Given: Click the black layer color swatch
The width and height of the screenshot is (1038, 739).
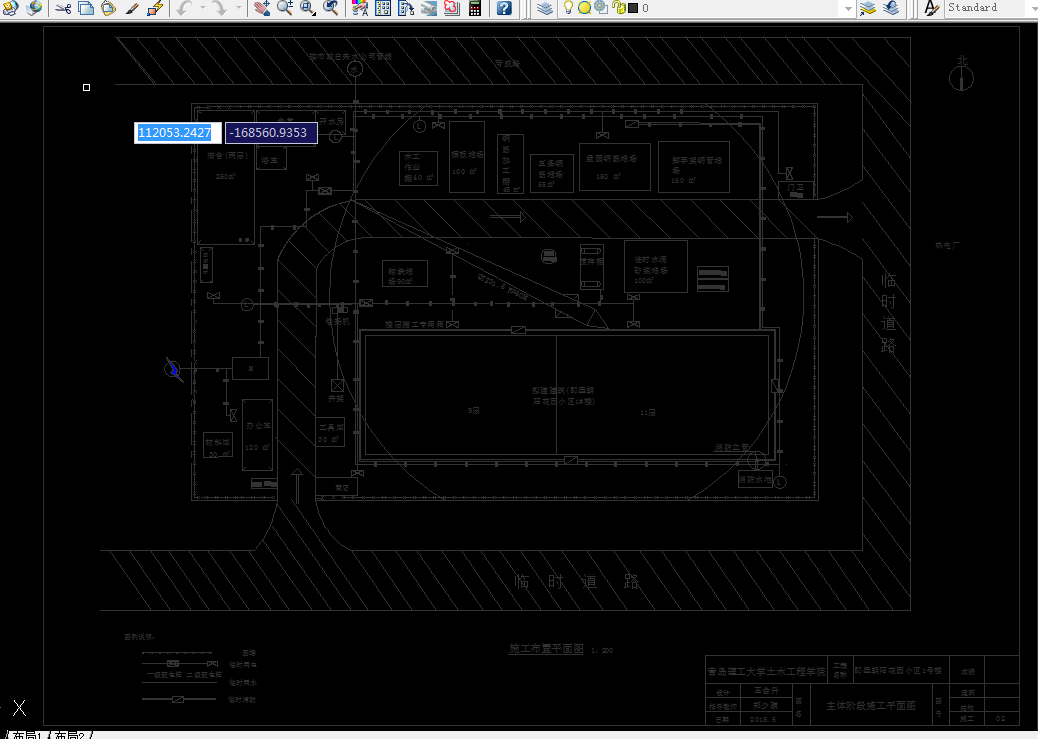Looking at the screenshot, I should tap(634, 8).
